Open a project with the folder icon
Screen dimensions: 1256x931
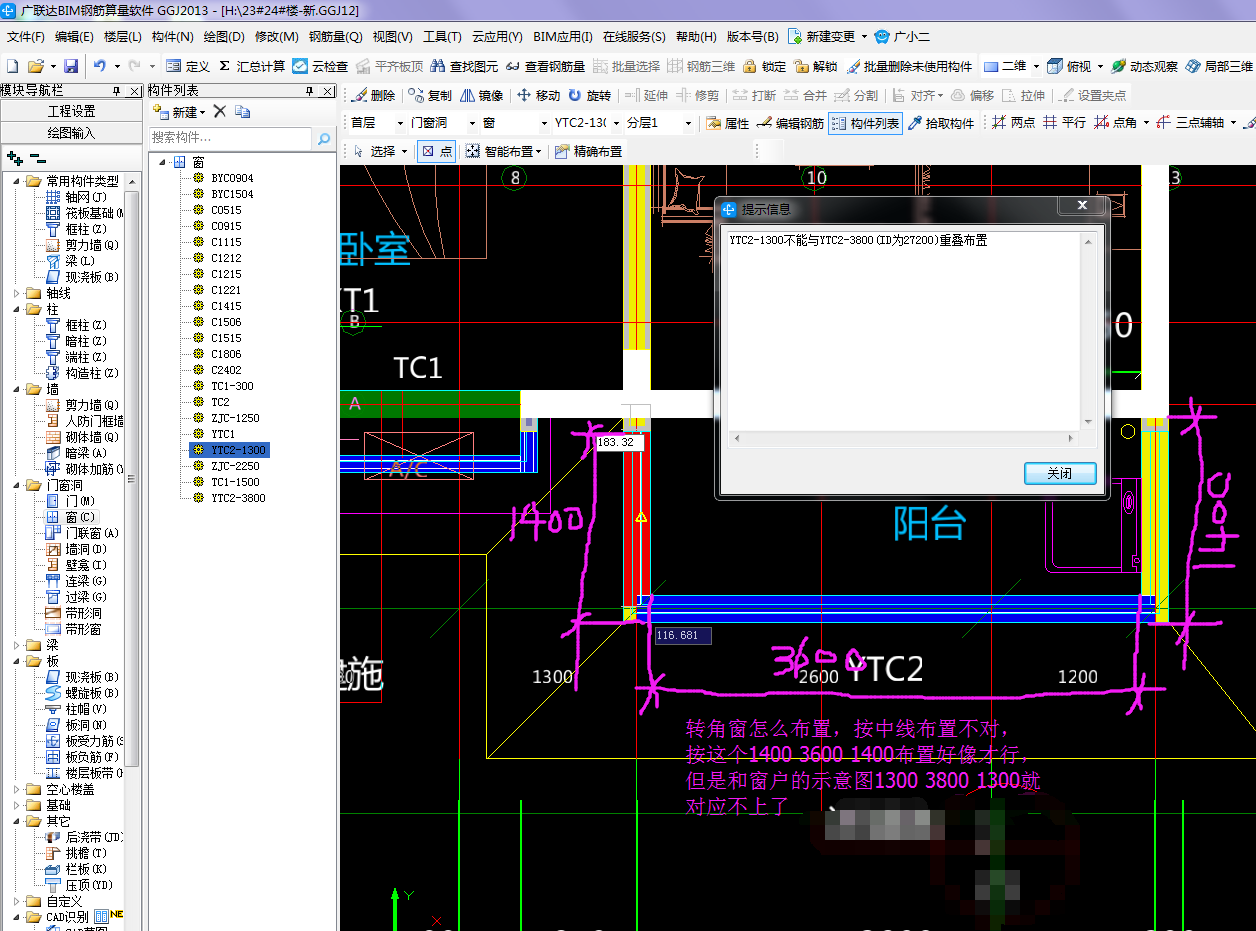35,66
